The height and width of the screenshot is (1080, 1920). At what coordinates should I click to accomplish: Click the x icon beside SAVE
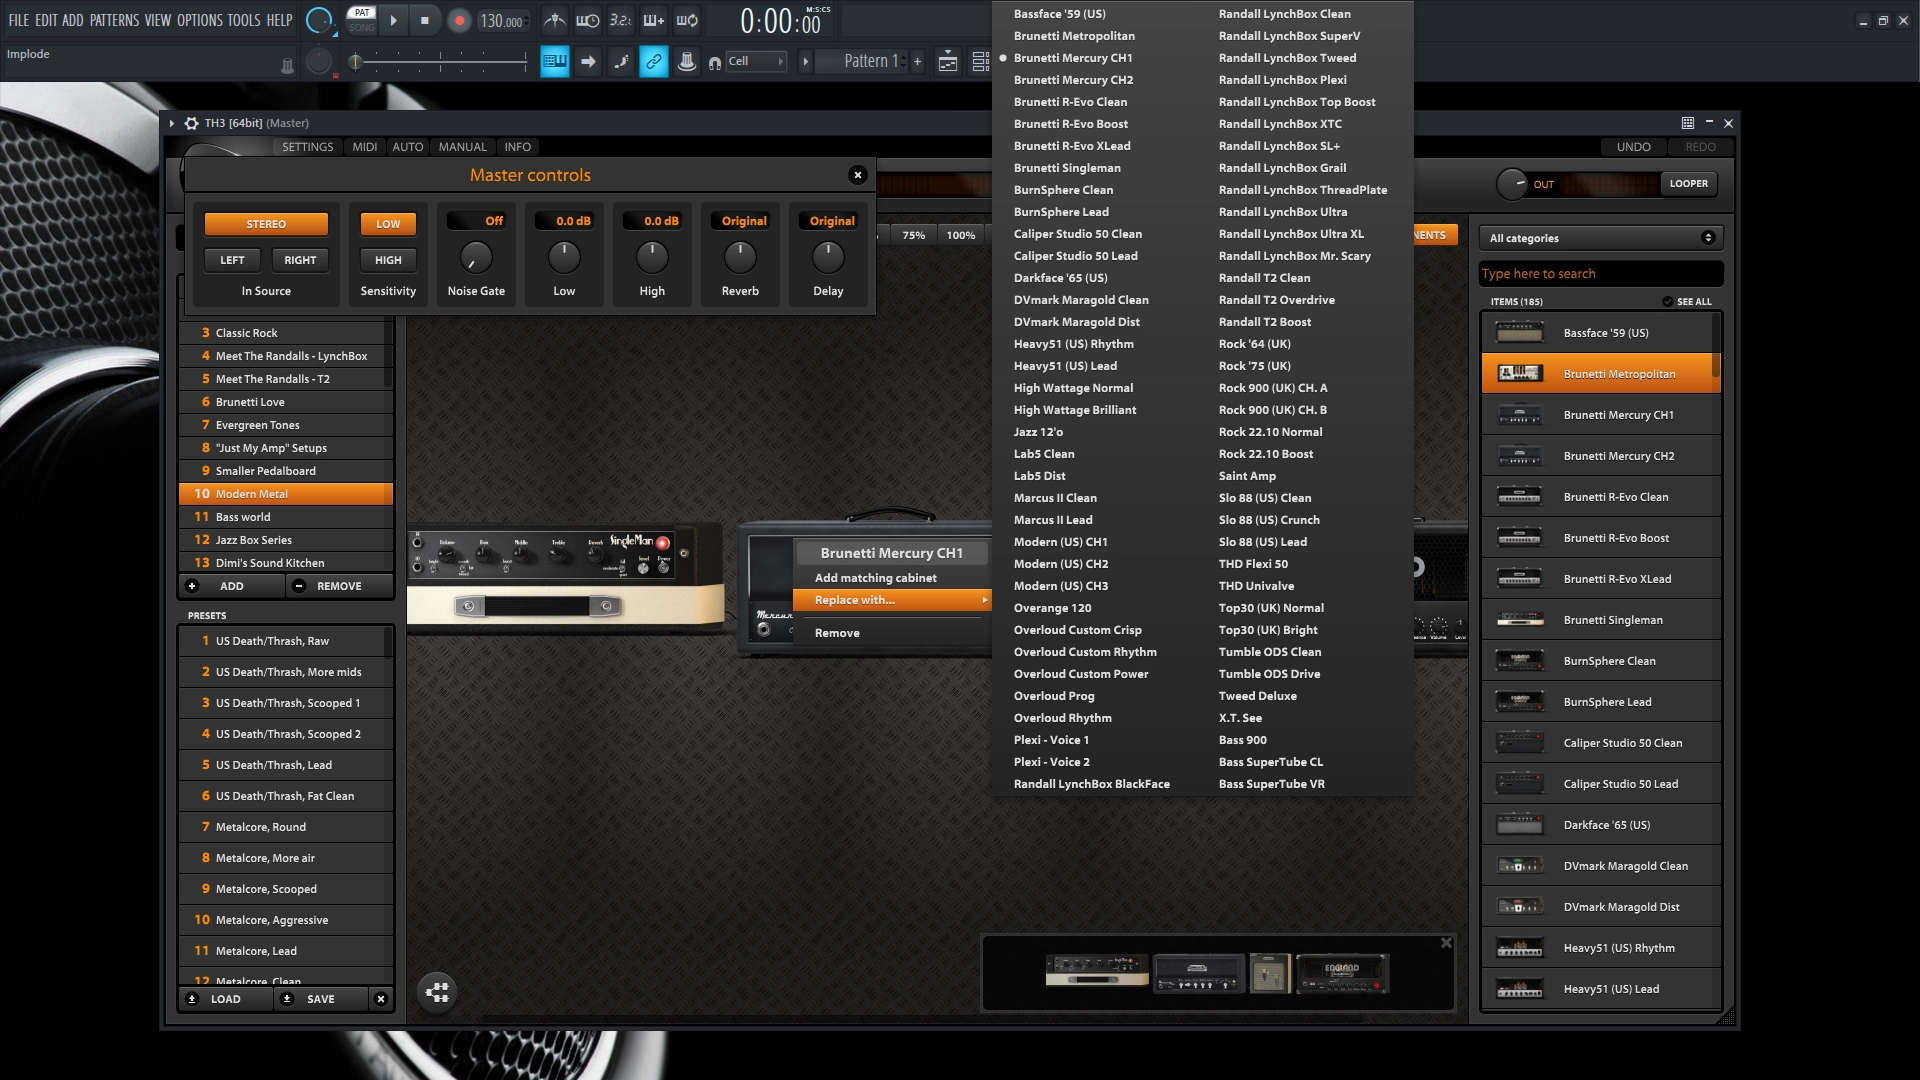coord(380,999)
